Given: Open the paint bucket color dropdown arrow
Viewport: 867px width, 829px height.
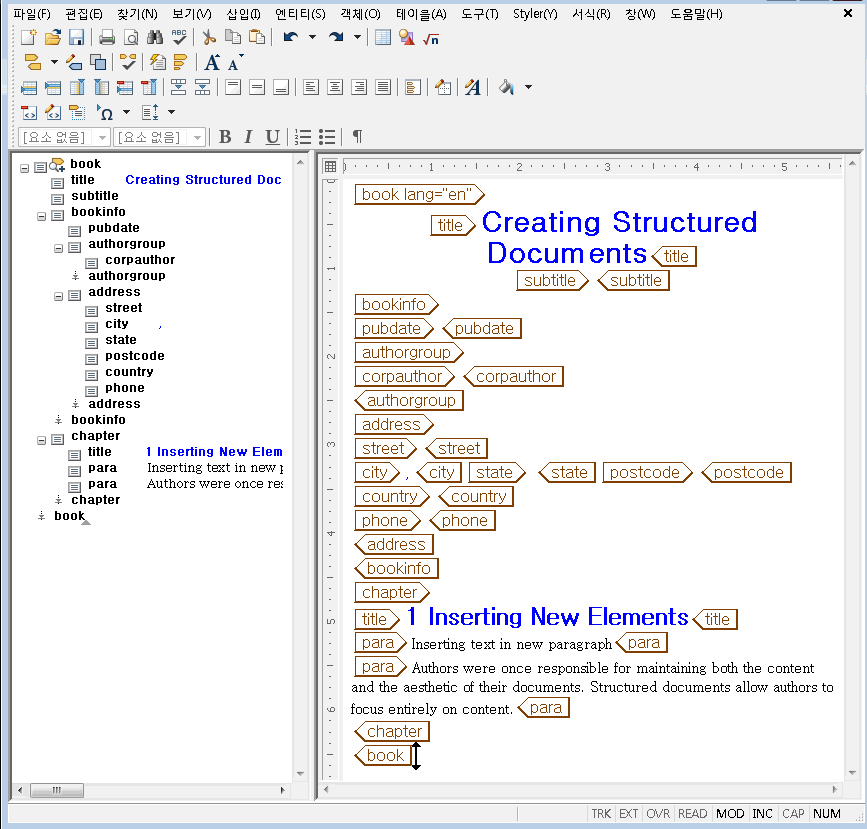Looking at the screenshot, I should (x=529, y=87).
